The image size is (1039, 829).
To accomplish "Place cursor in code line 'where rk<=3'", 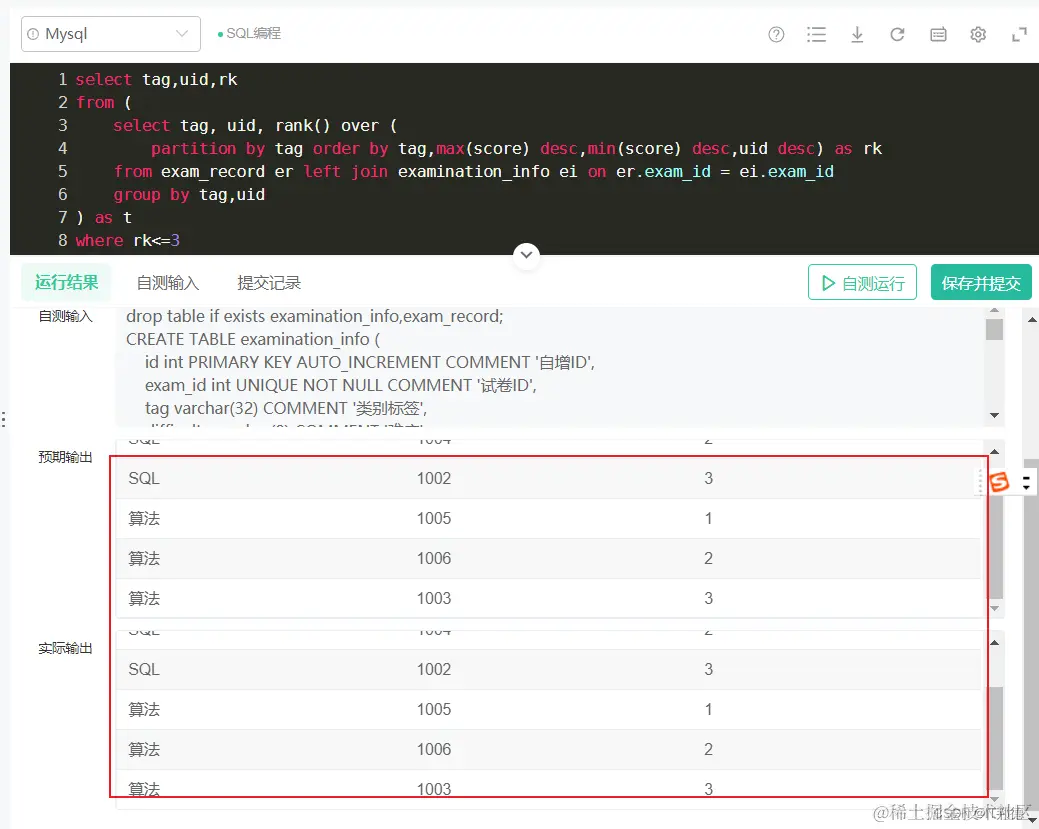I will click(x=127, y=241).
